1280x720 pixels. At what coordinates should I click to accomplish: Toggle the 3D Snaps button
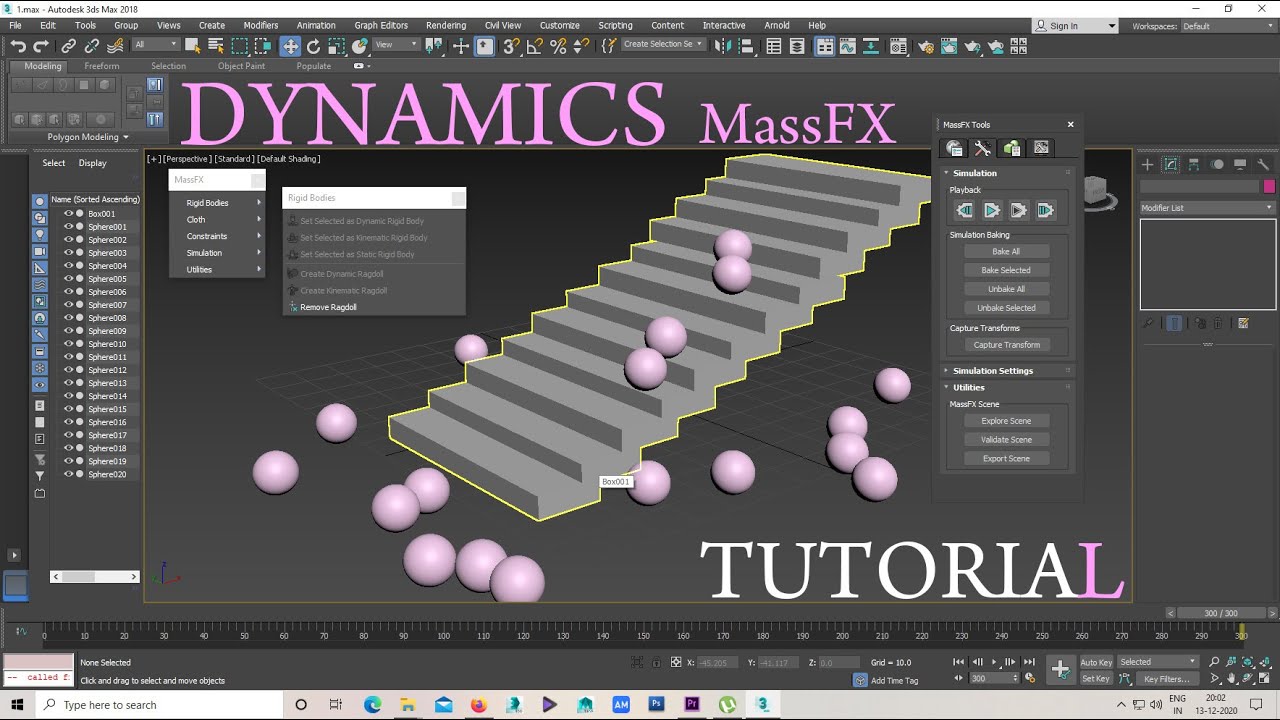click(x=510, y=46)
